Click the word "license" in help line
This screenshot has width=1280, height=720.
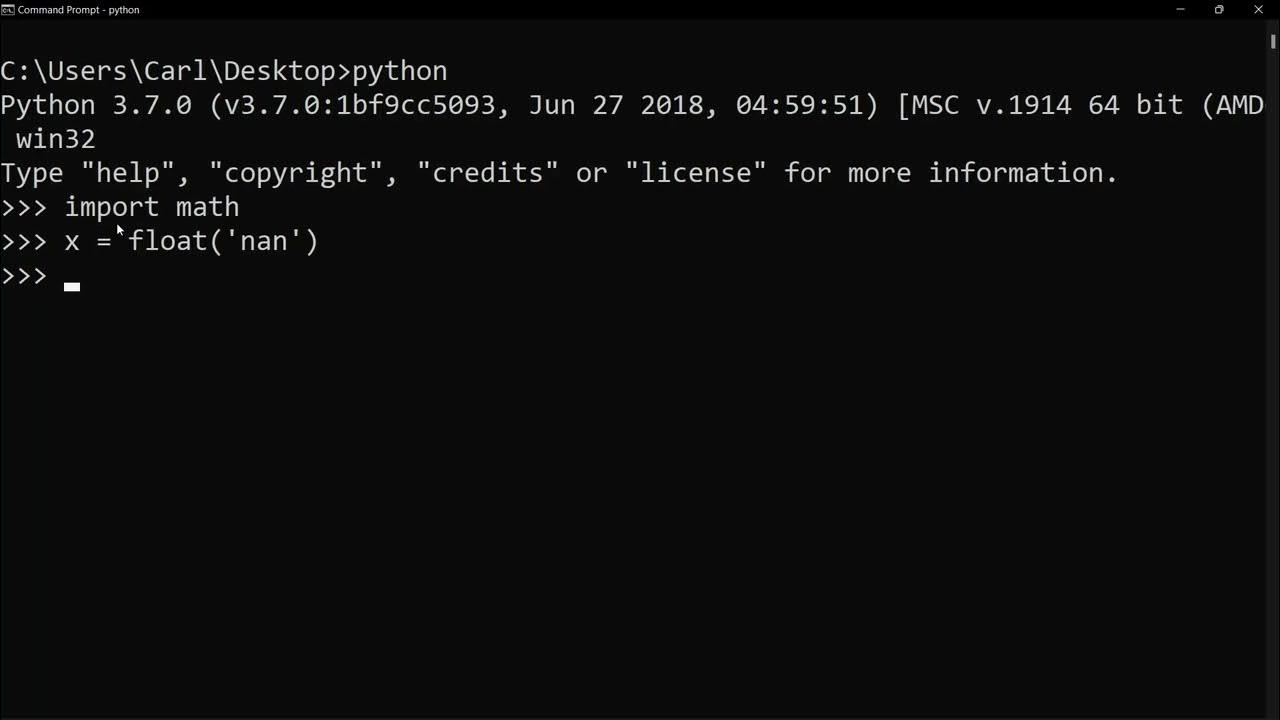pos(696,173)
